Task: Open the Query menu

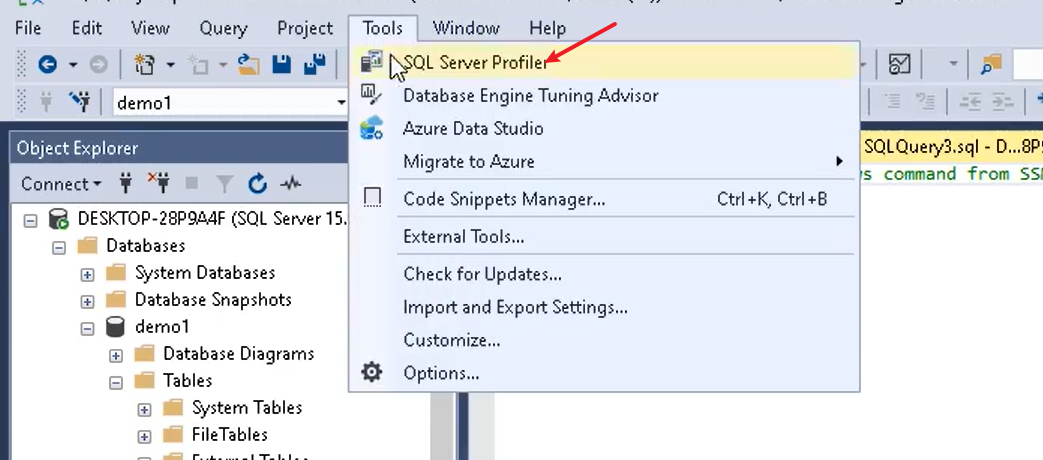Action: pyautogui.click(x=224, y=29)
